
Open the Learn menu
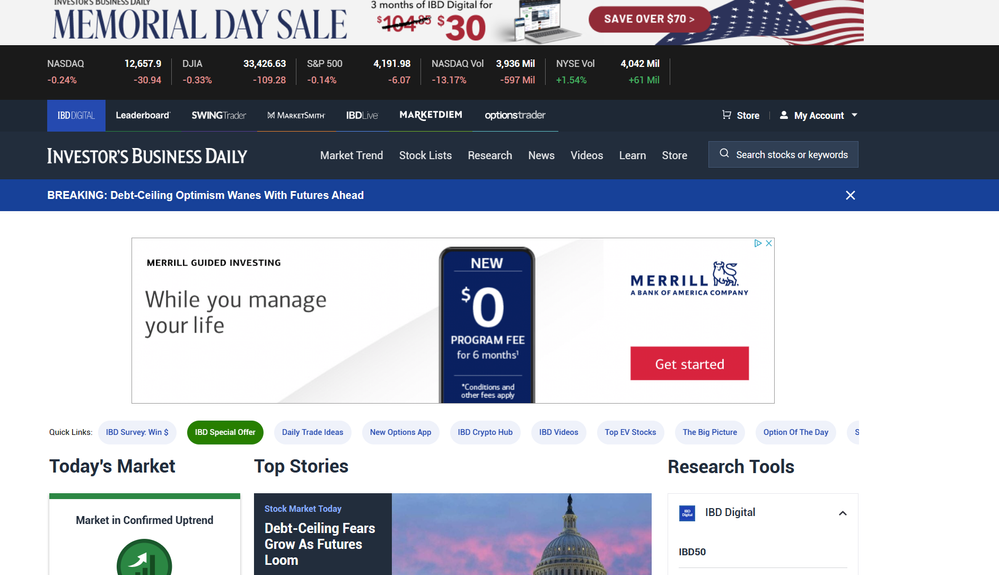[633, 155]
